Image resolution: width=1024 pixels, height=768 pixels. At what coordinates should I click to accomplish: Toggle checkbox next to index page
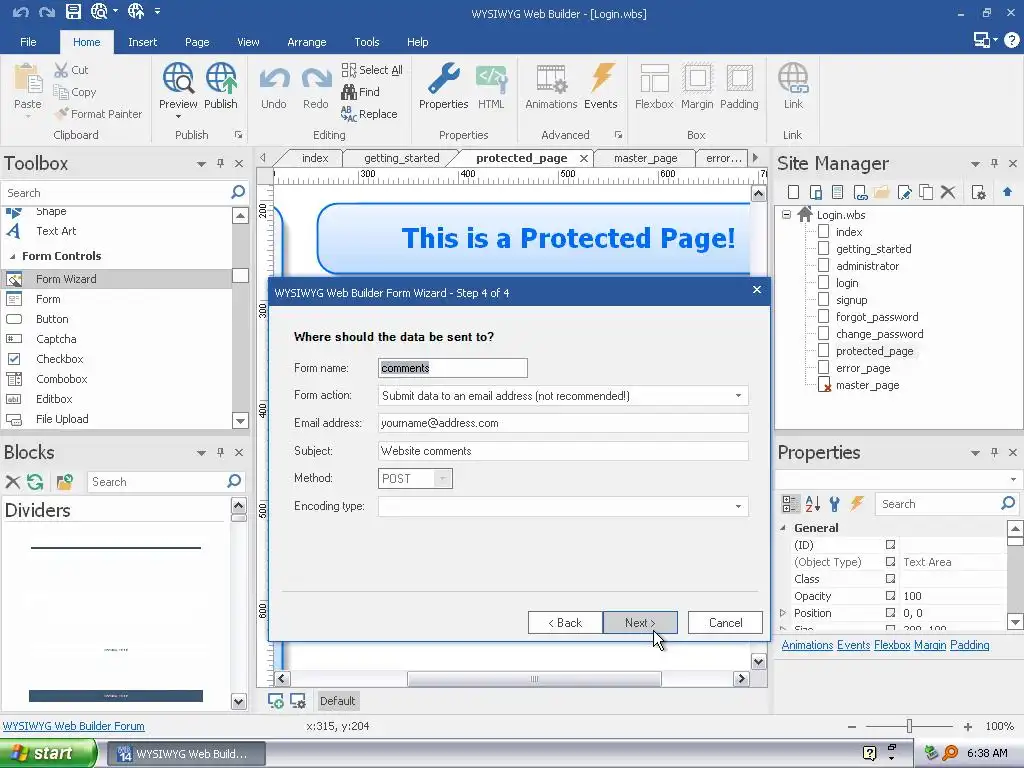pos(824,231)
